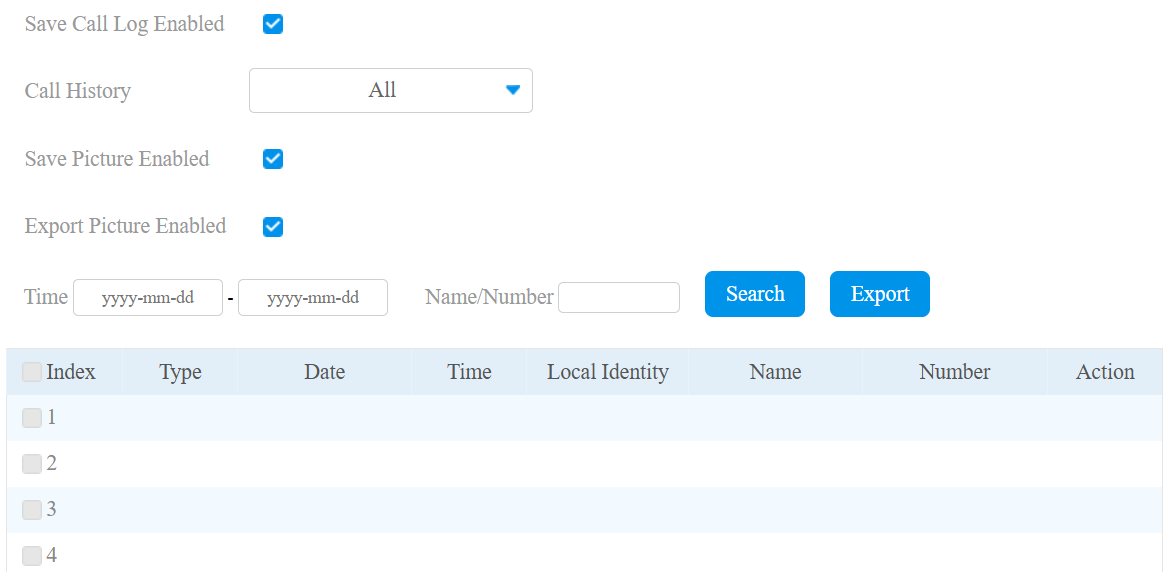Click the blue dropdown arrow beside All

coord(512,90)
